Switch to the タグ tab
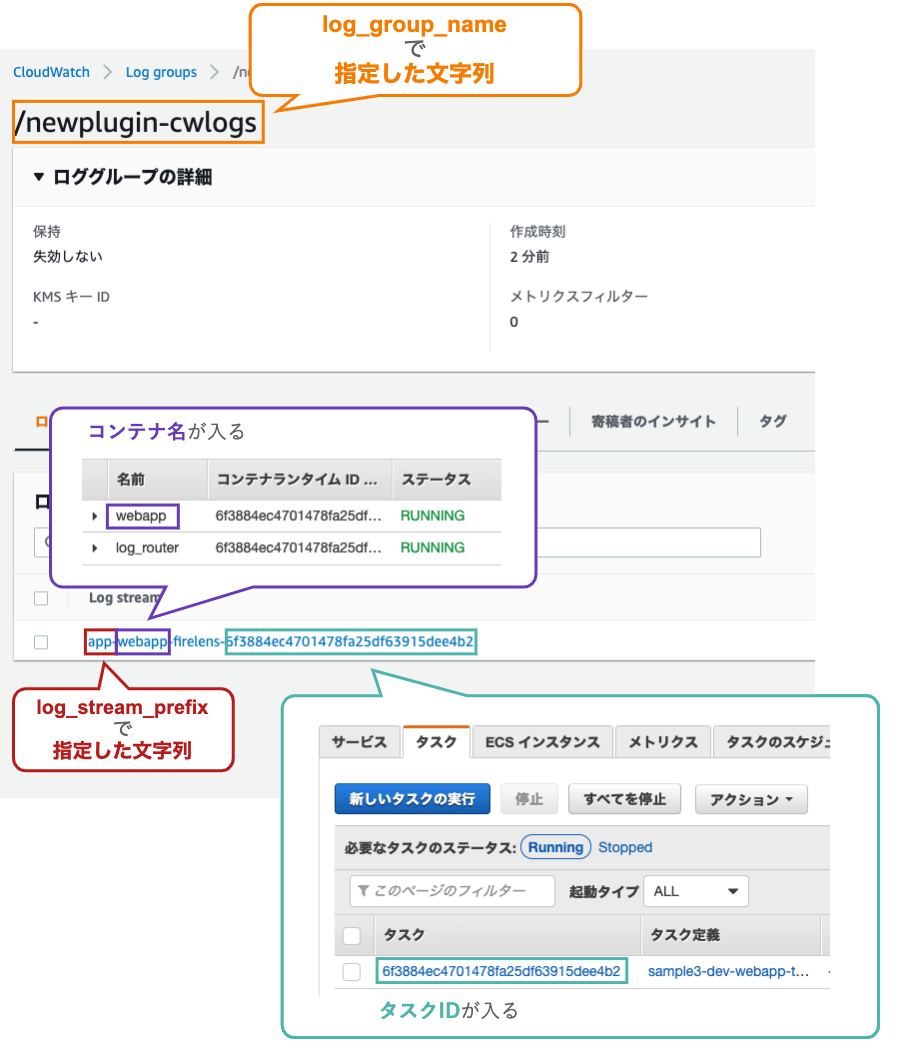The width and height of the screenshot is (907, 1050). coord(772,422)
